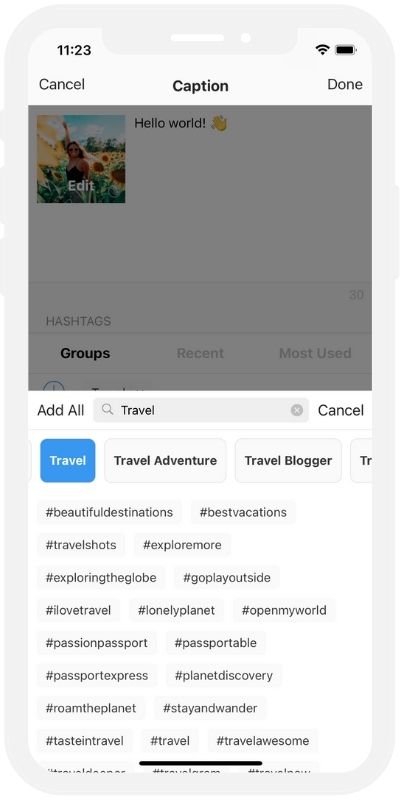Screen dimensions: 400x800
Task: Tap the battery status icon
Action: click(346, 49)
